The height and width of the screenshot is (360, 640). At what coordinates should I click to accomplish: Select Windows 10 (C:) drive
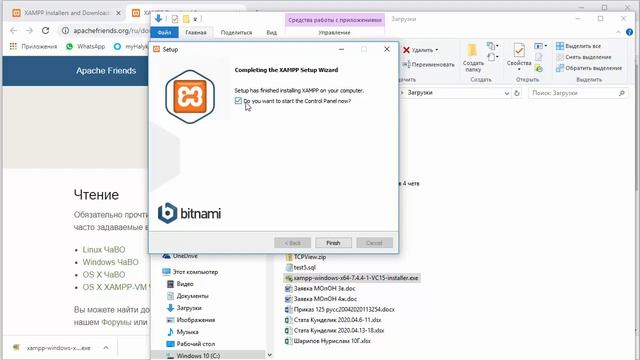pos(193,356)
